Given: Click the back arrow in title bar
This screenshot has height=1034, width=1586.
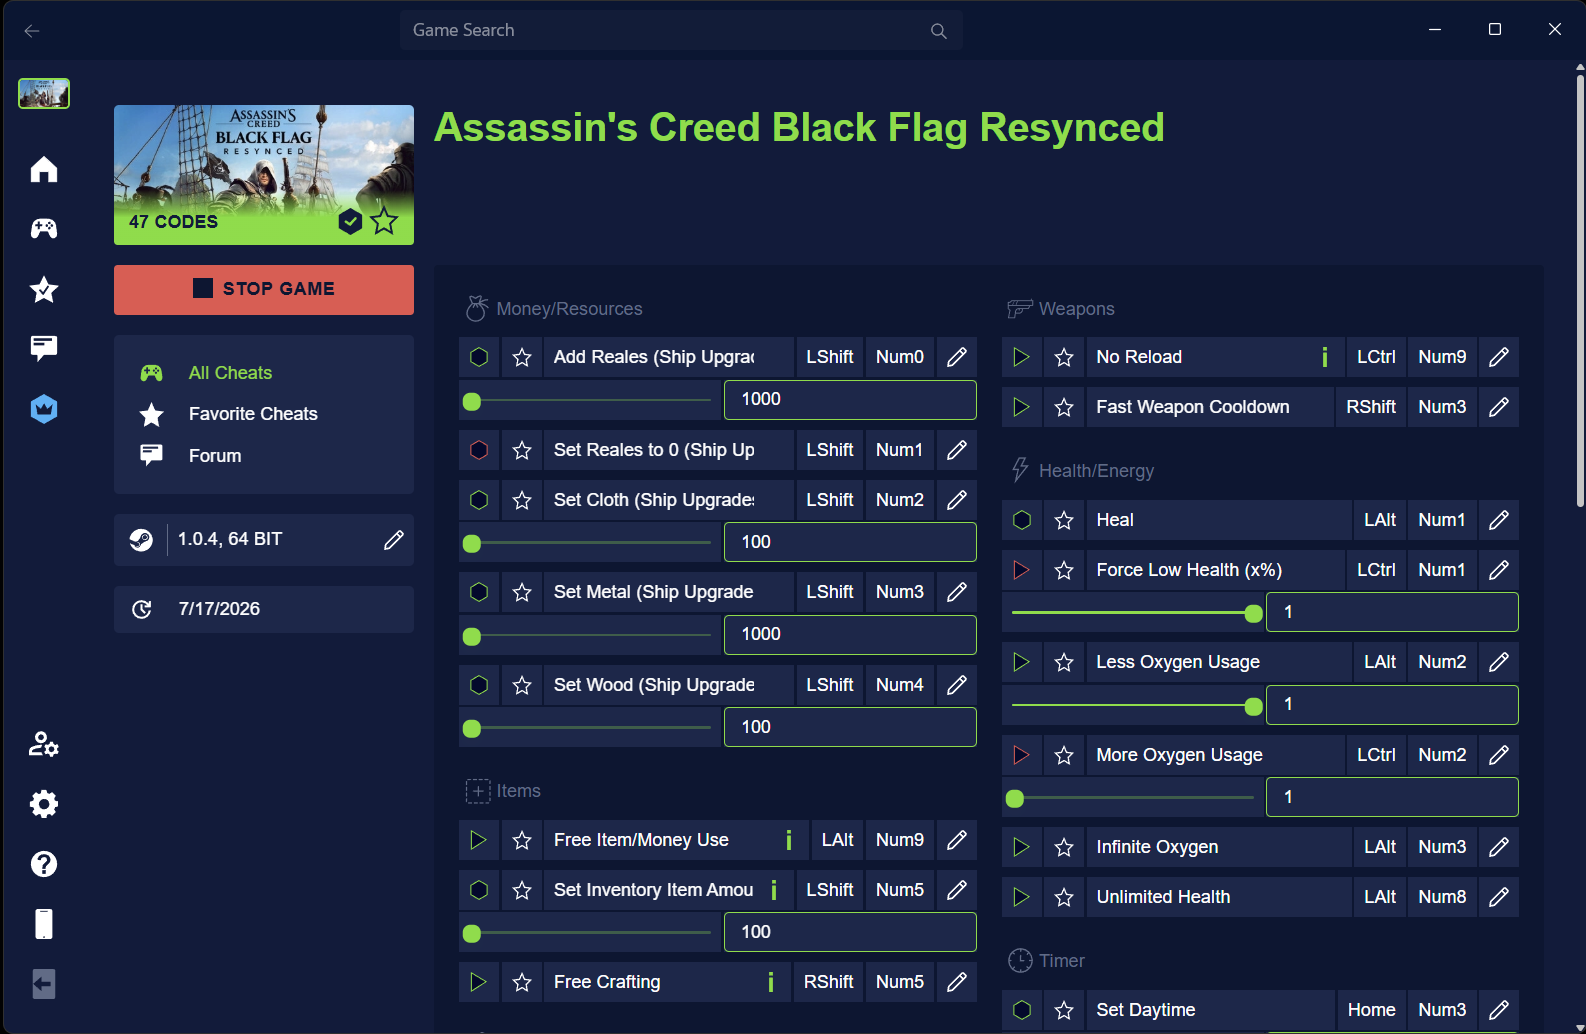Looking at the screenshot, I should (32, 31).
